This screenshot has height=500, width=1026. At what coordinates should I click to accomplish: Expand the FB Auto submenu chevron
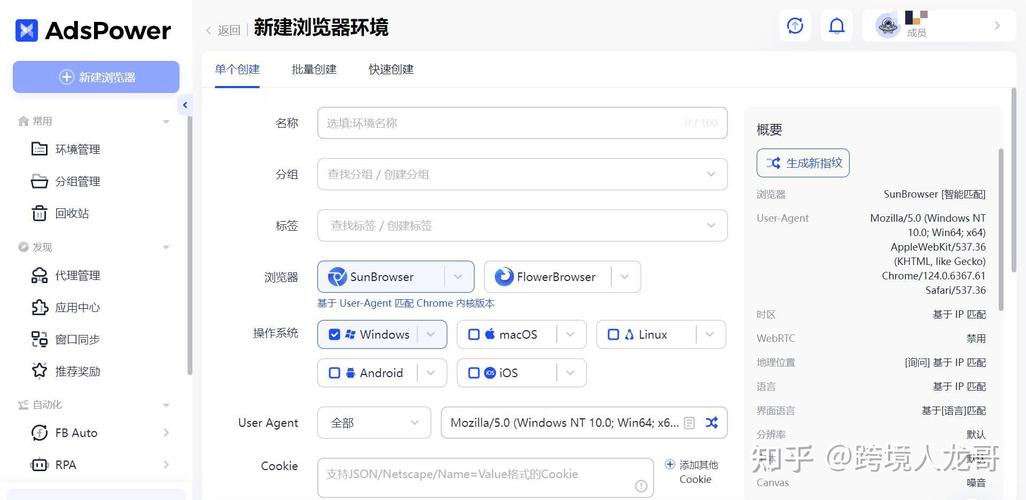click(x=166, y=433)
